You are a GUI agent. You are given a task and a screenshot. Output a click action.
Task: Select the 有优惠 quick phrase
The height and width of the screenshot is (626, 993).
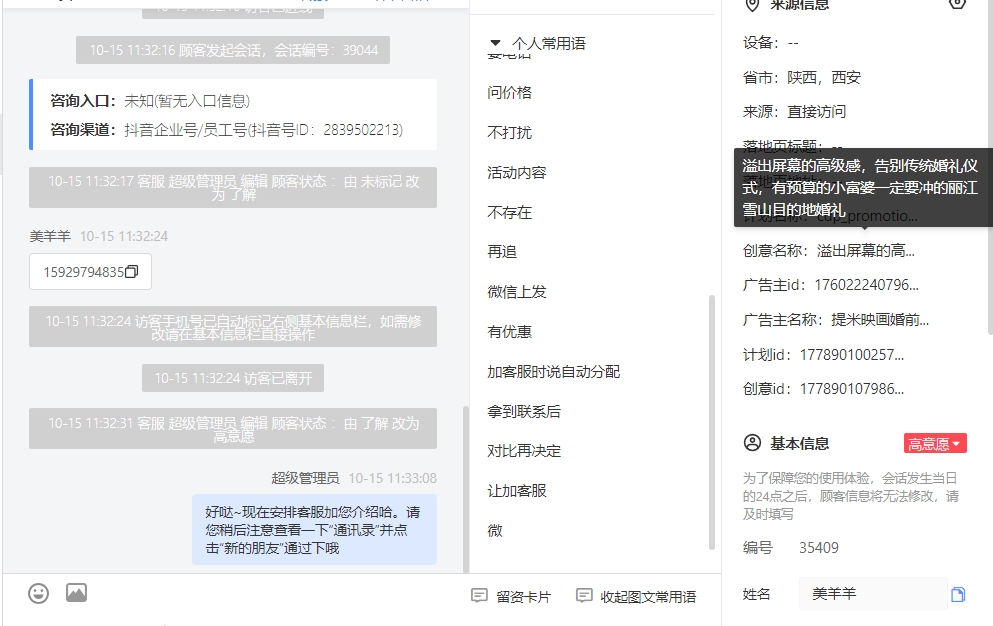click(x=509, y=331)
